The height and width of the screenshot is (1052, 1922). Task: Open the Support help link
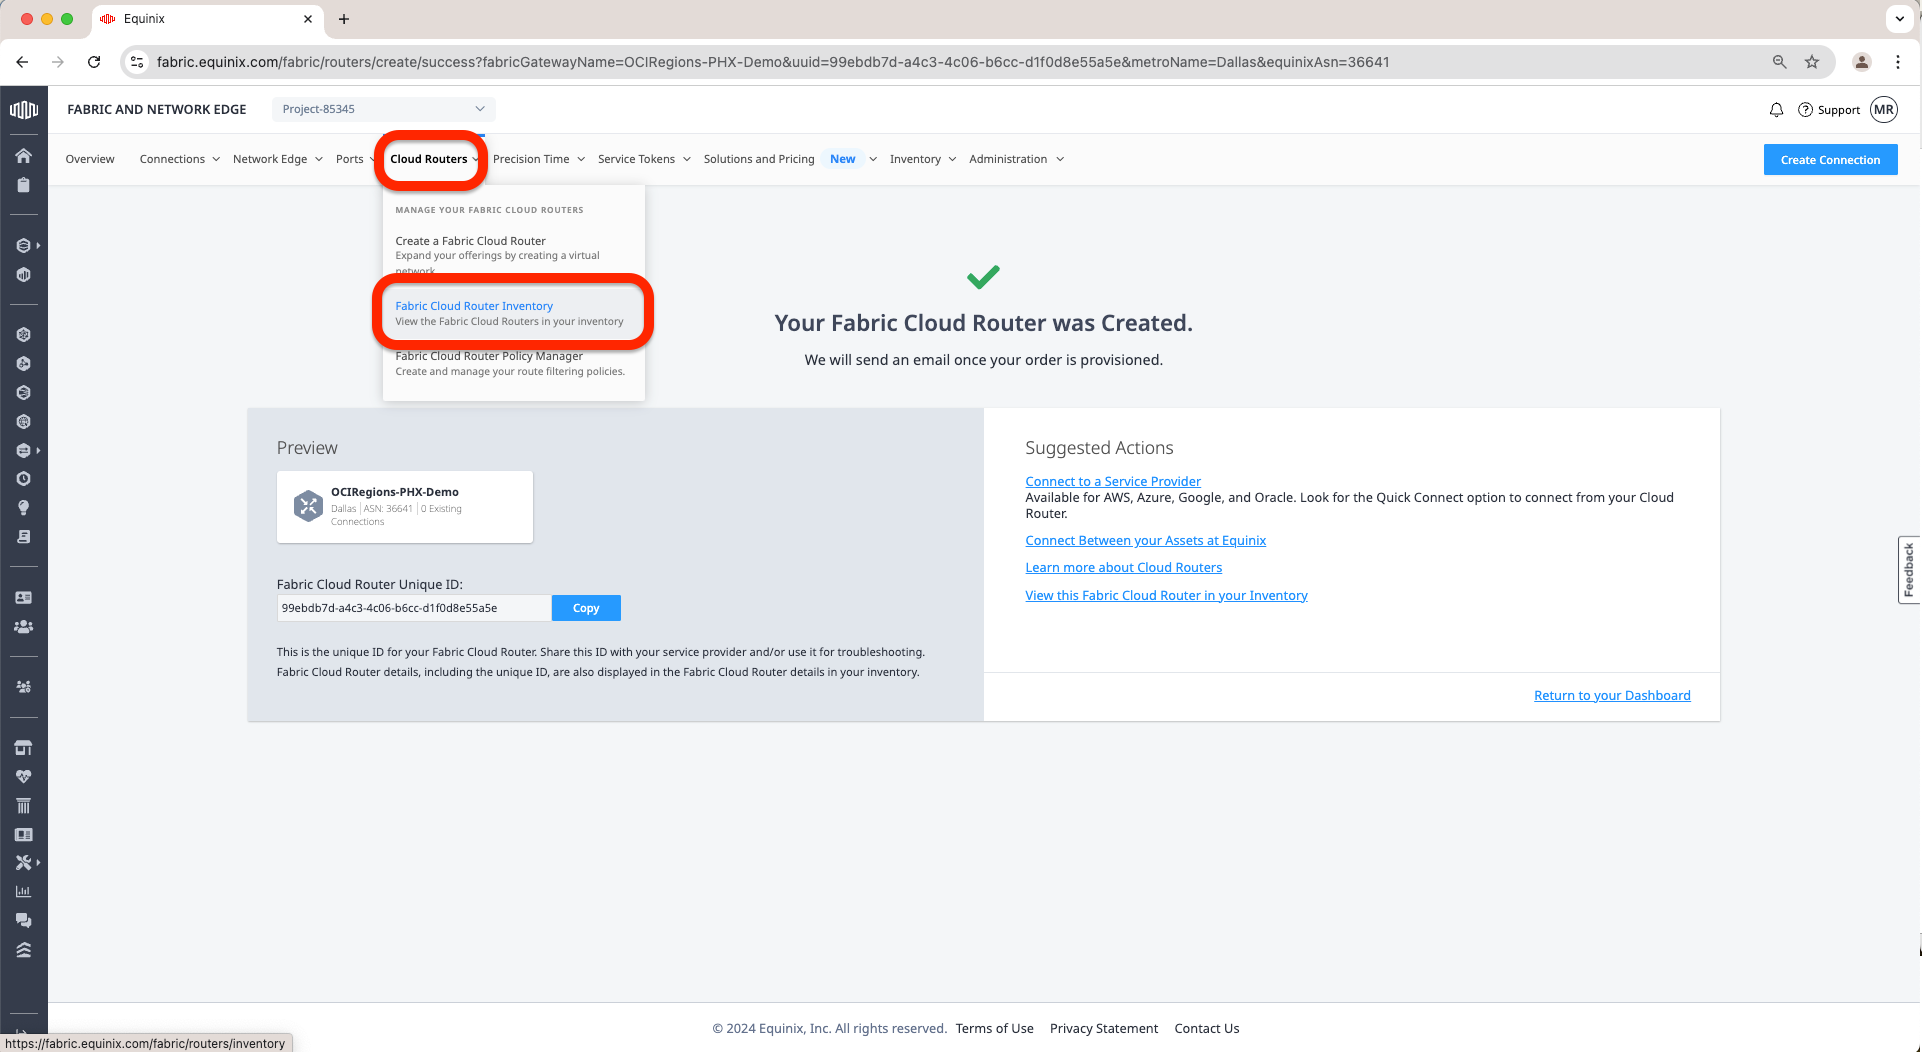coord(1829,110)
